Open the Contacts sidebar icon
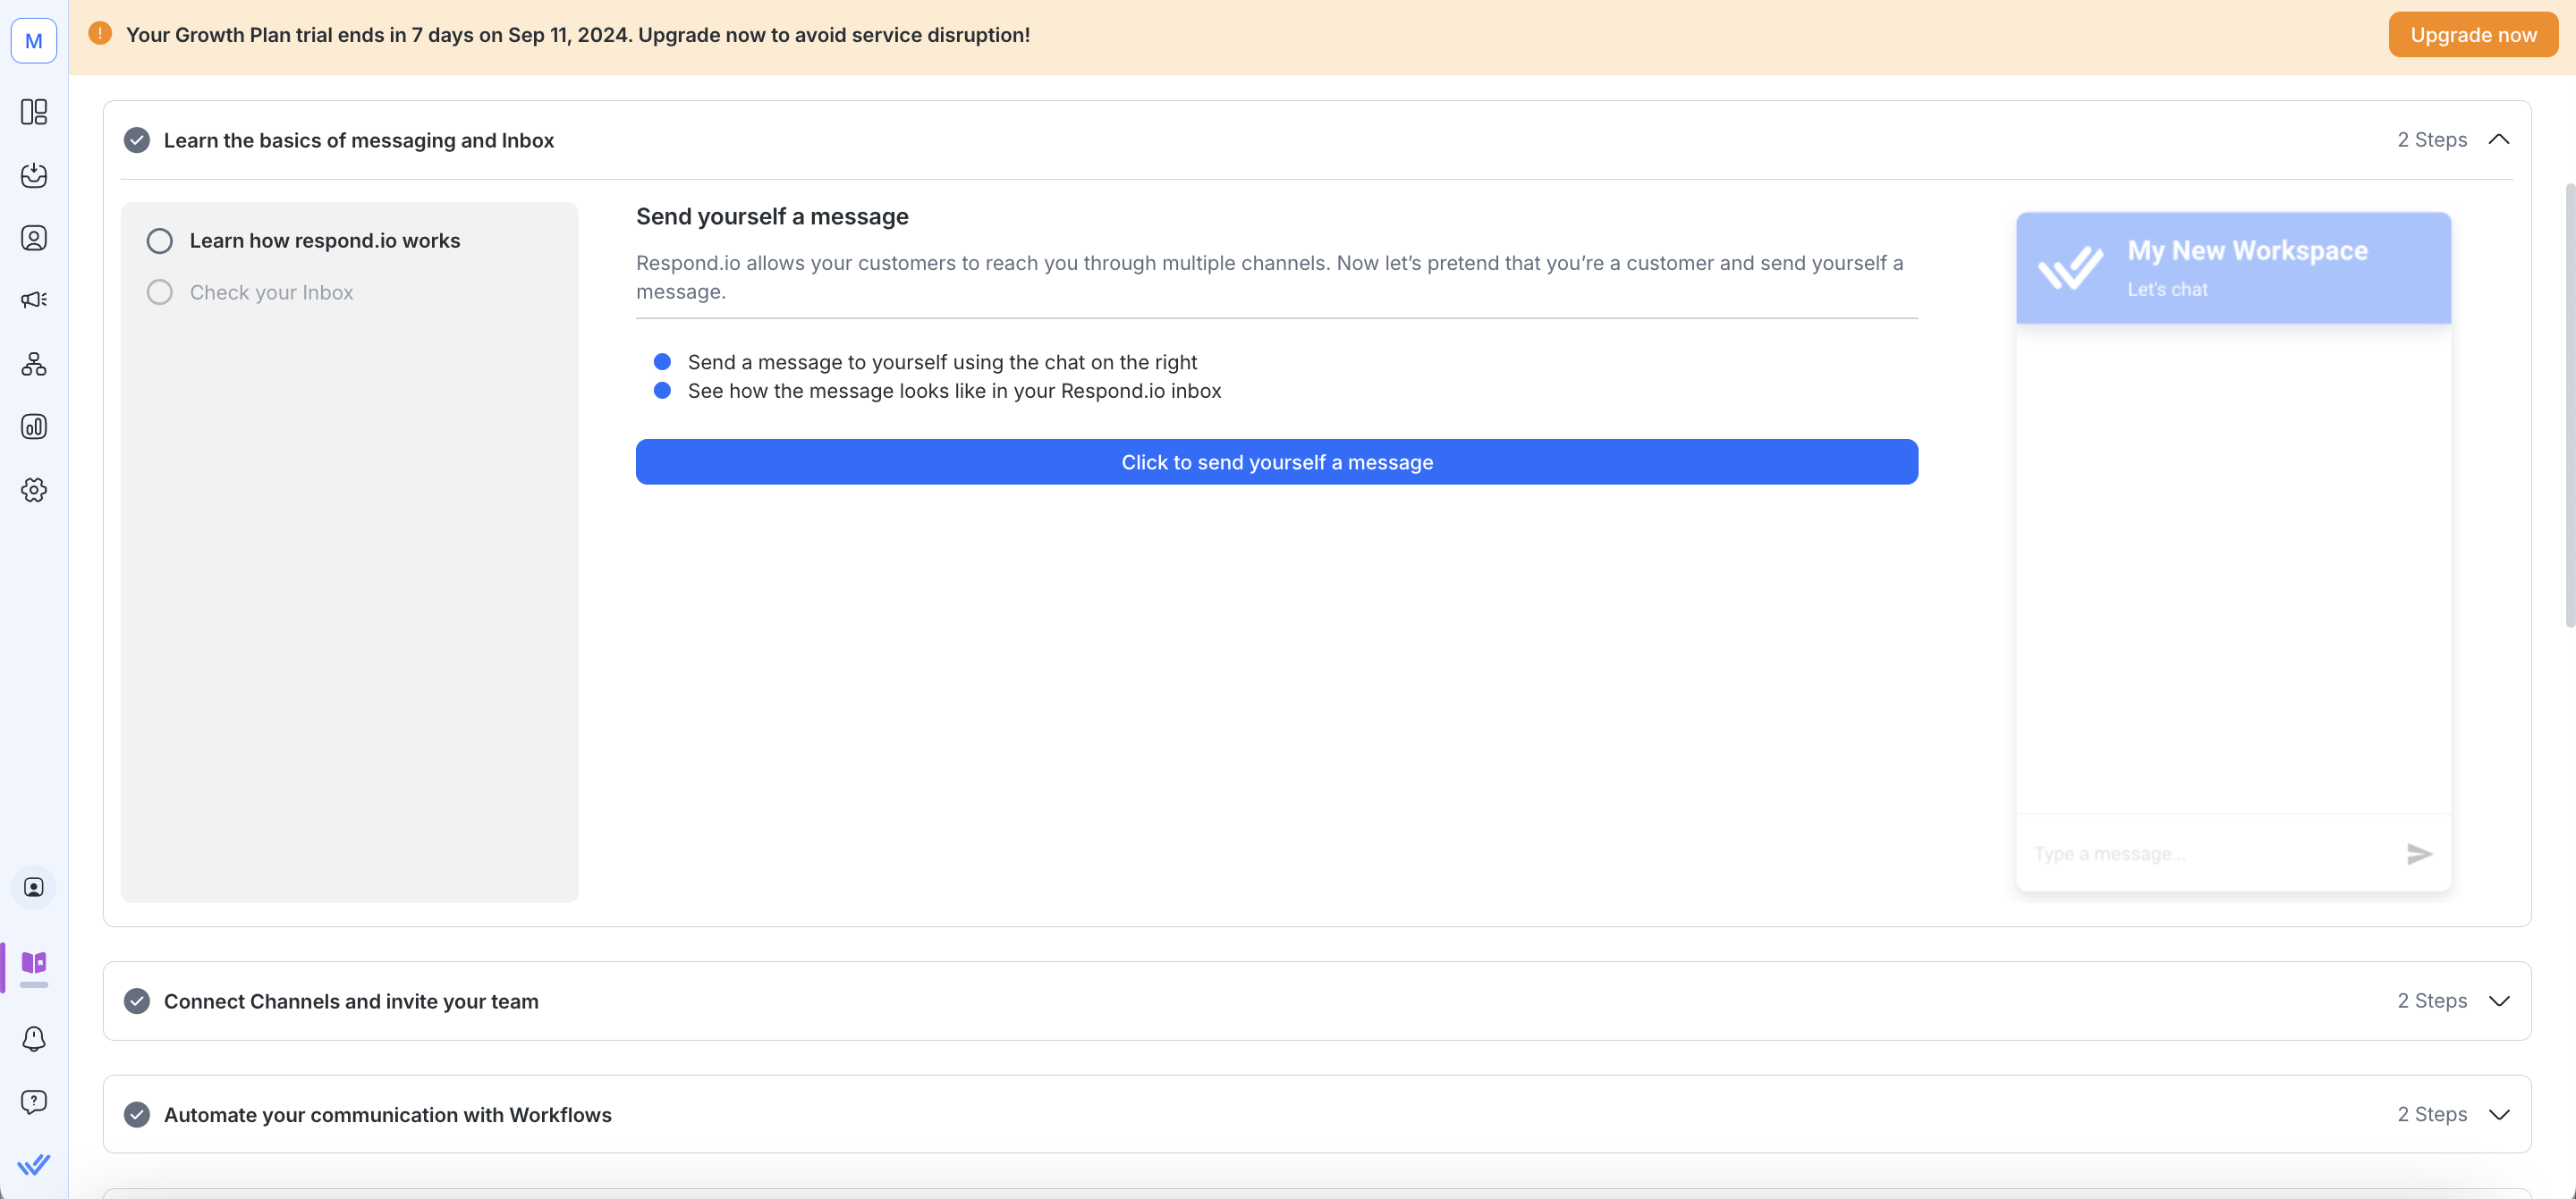The image size is (2576, 1199). 34,238
